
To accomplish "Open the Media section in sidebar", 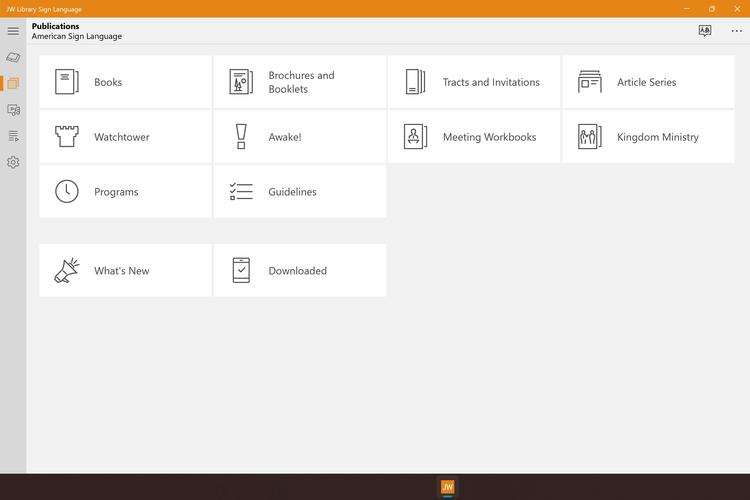I will pyautogui.click(x=13, y=110).
